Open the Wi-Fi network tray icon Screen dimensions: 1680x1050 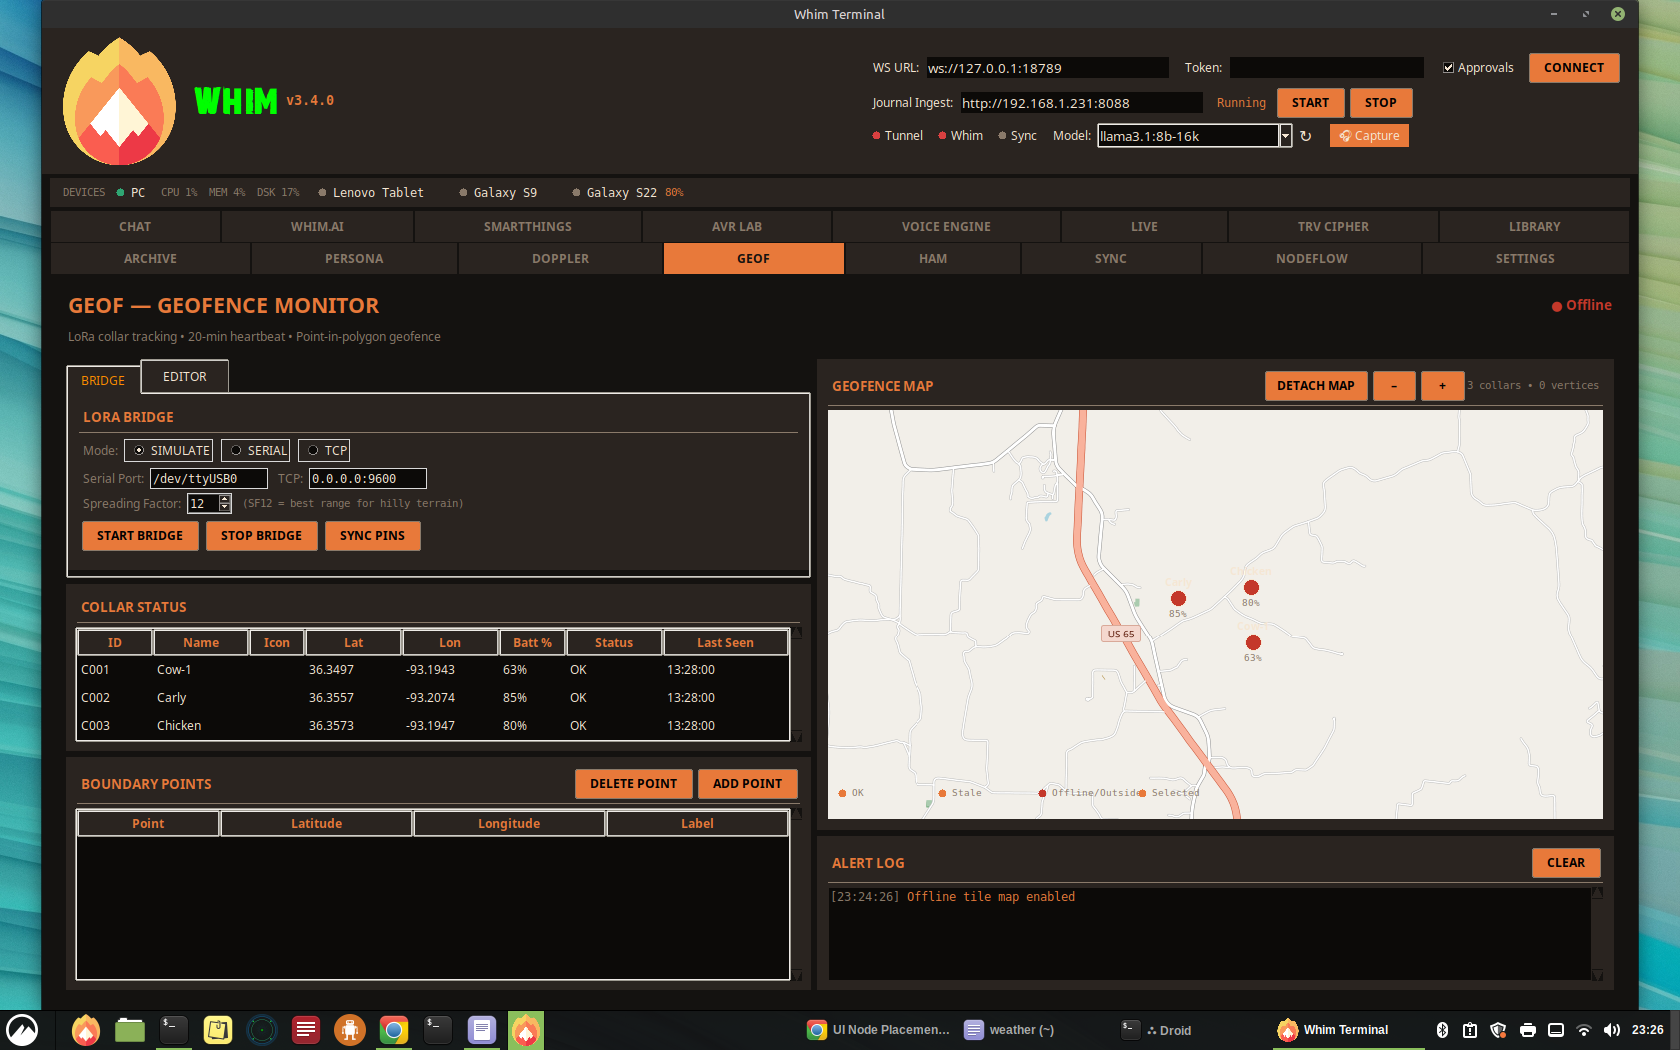1584,1030
